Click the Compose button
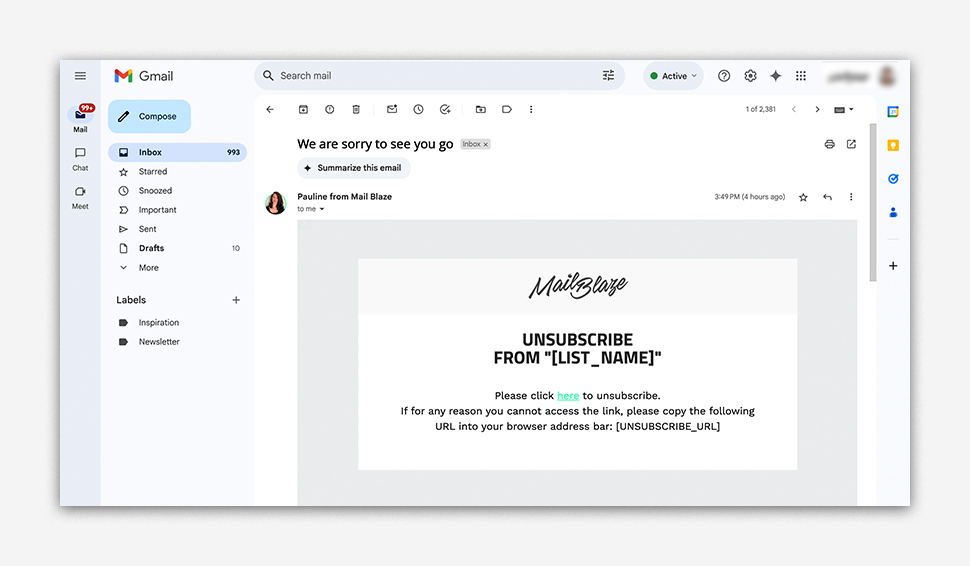The image size is (970, 566). tap(149, 116)
